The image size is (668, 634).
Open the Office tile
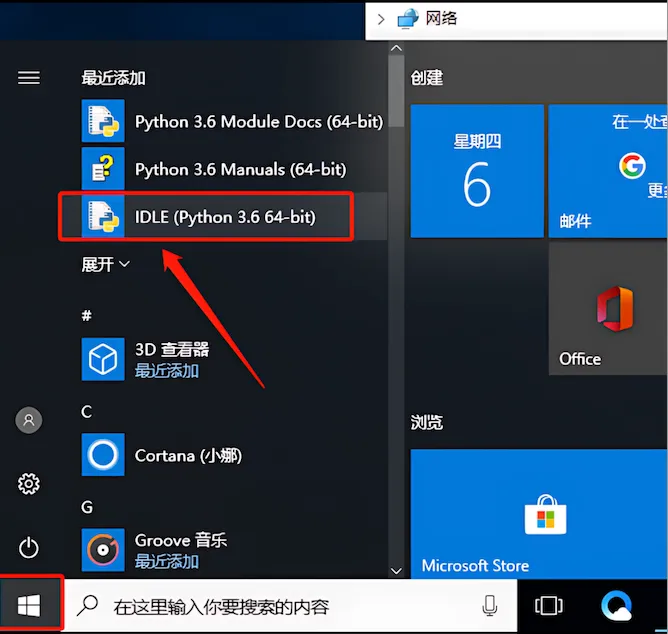[608, 309]
